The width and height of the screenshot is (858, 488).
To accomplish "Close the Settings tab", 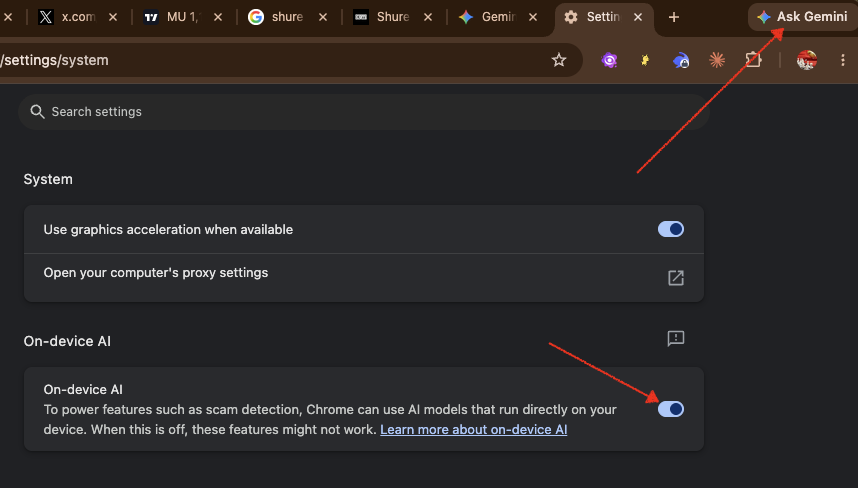I will 638,18.
